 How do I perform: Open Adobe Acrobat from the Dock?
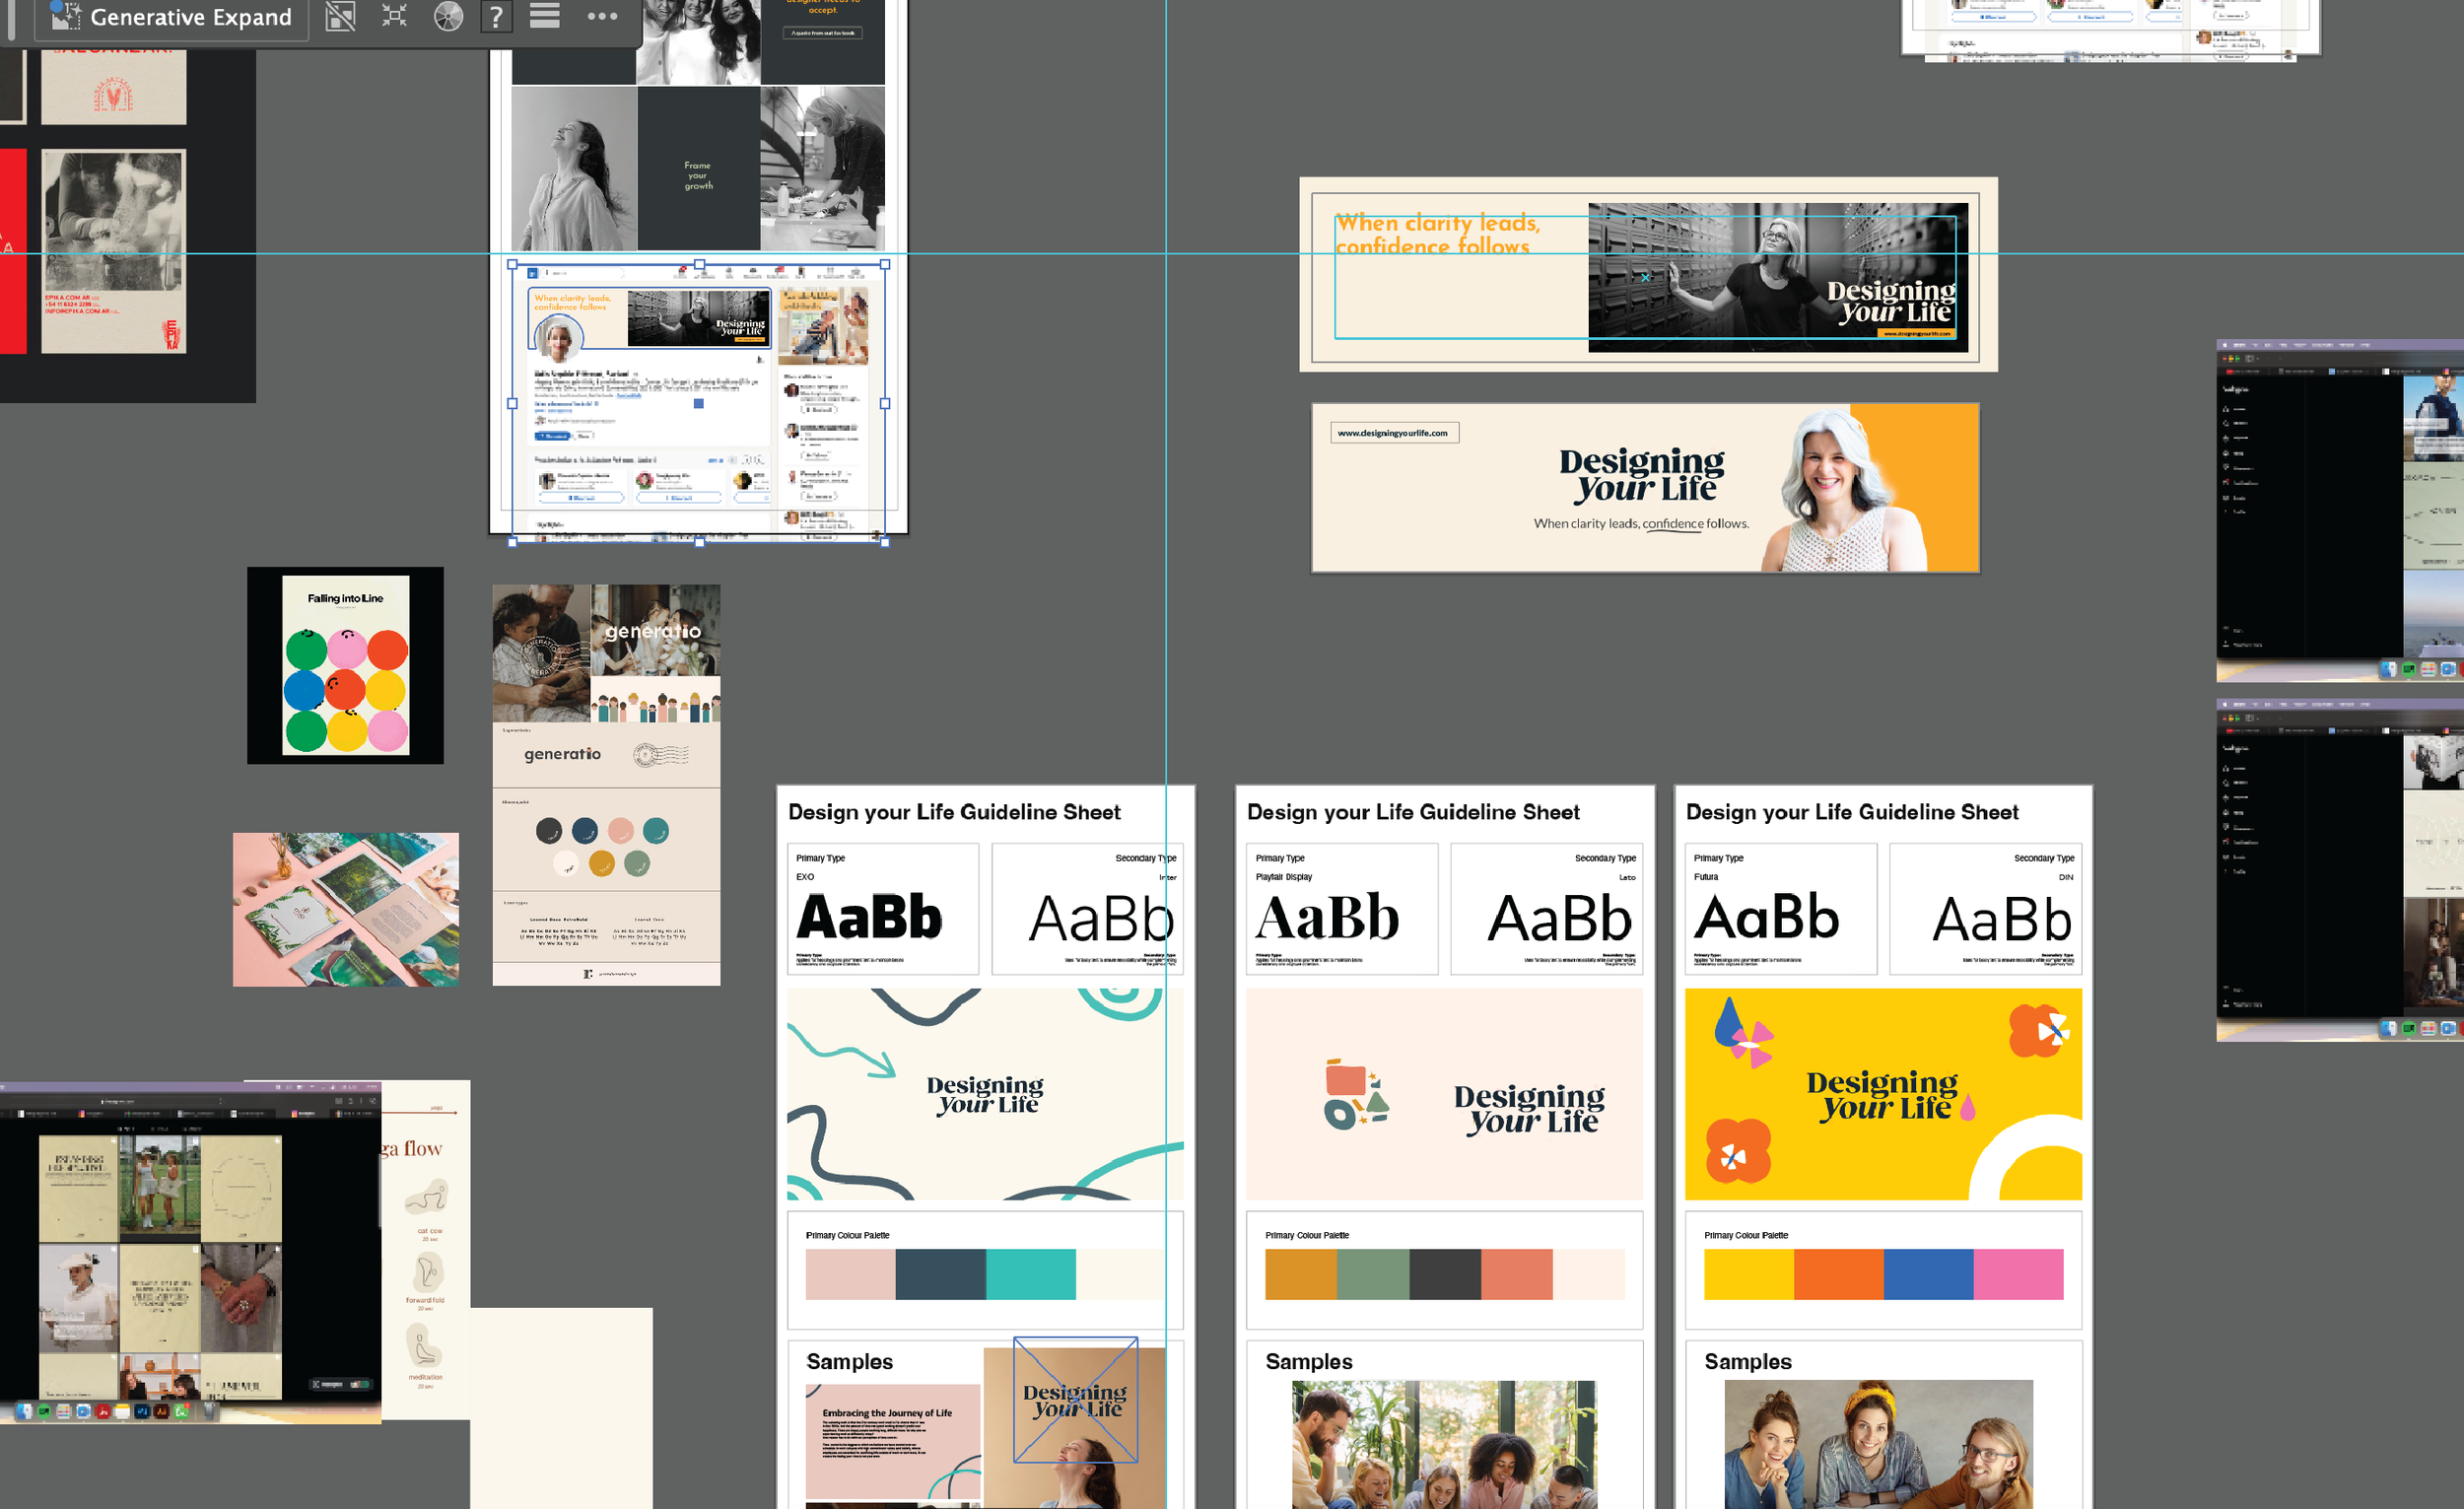tap(103, 1412)
